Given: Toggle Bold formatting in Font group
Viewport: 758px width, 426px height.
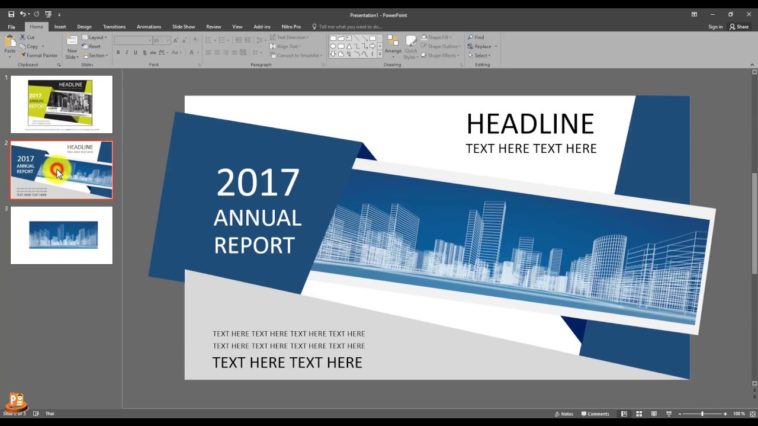Looking at the screenshot, I should [119, 52].
